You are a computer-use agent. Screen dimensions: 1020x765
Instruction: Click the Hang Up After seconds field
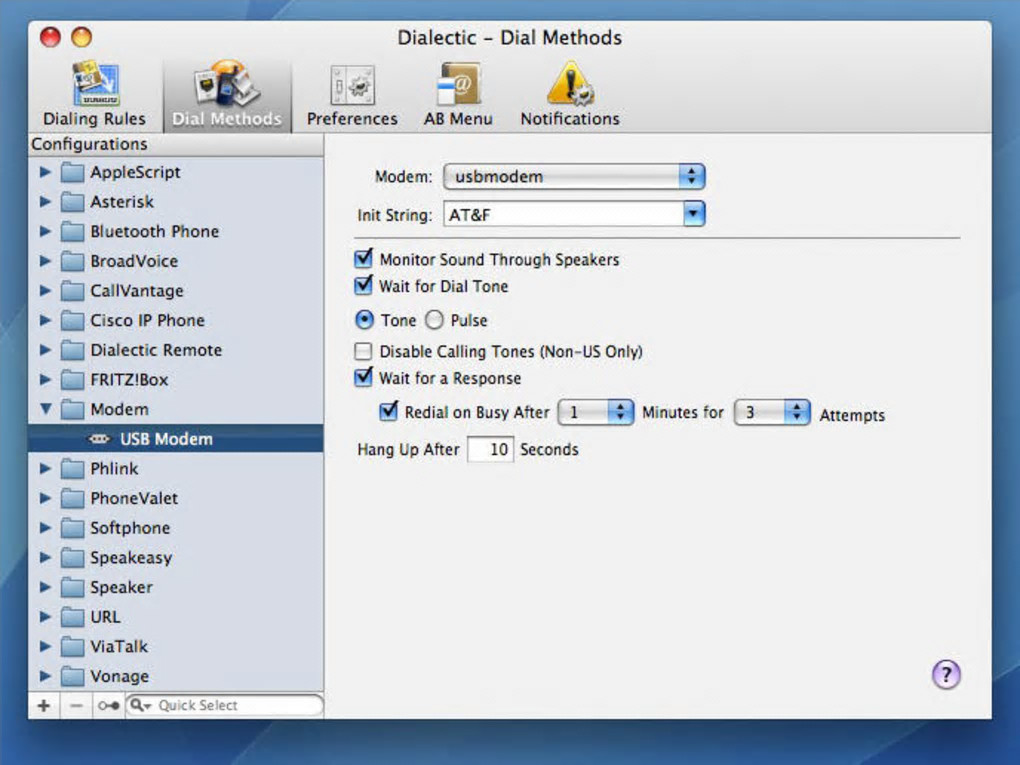pos(490,450)
